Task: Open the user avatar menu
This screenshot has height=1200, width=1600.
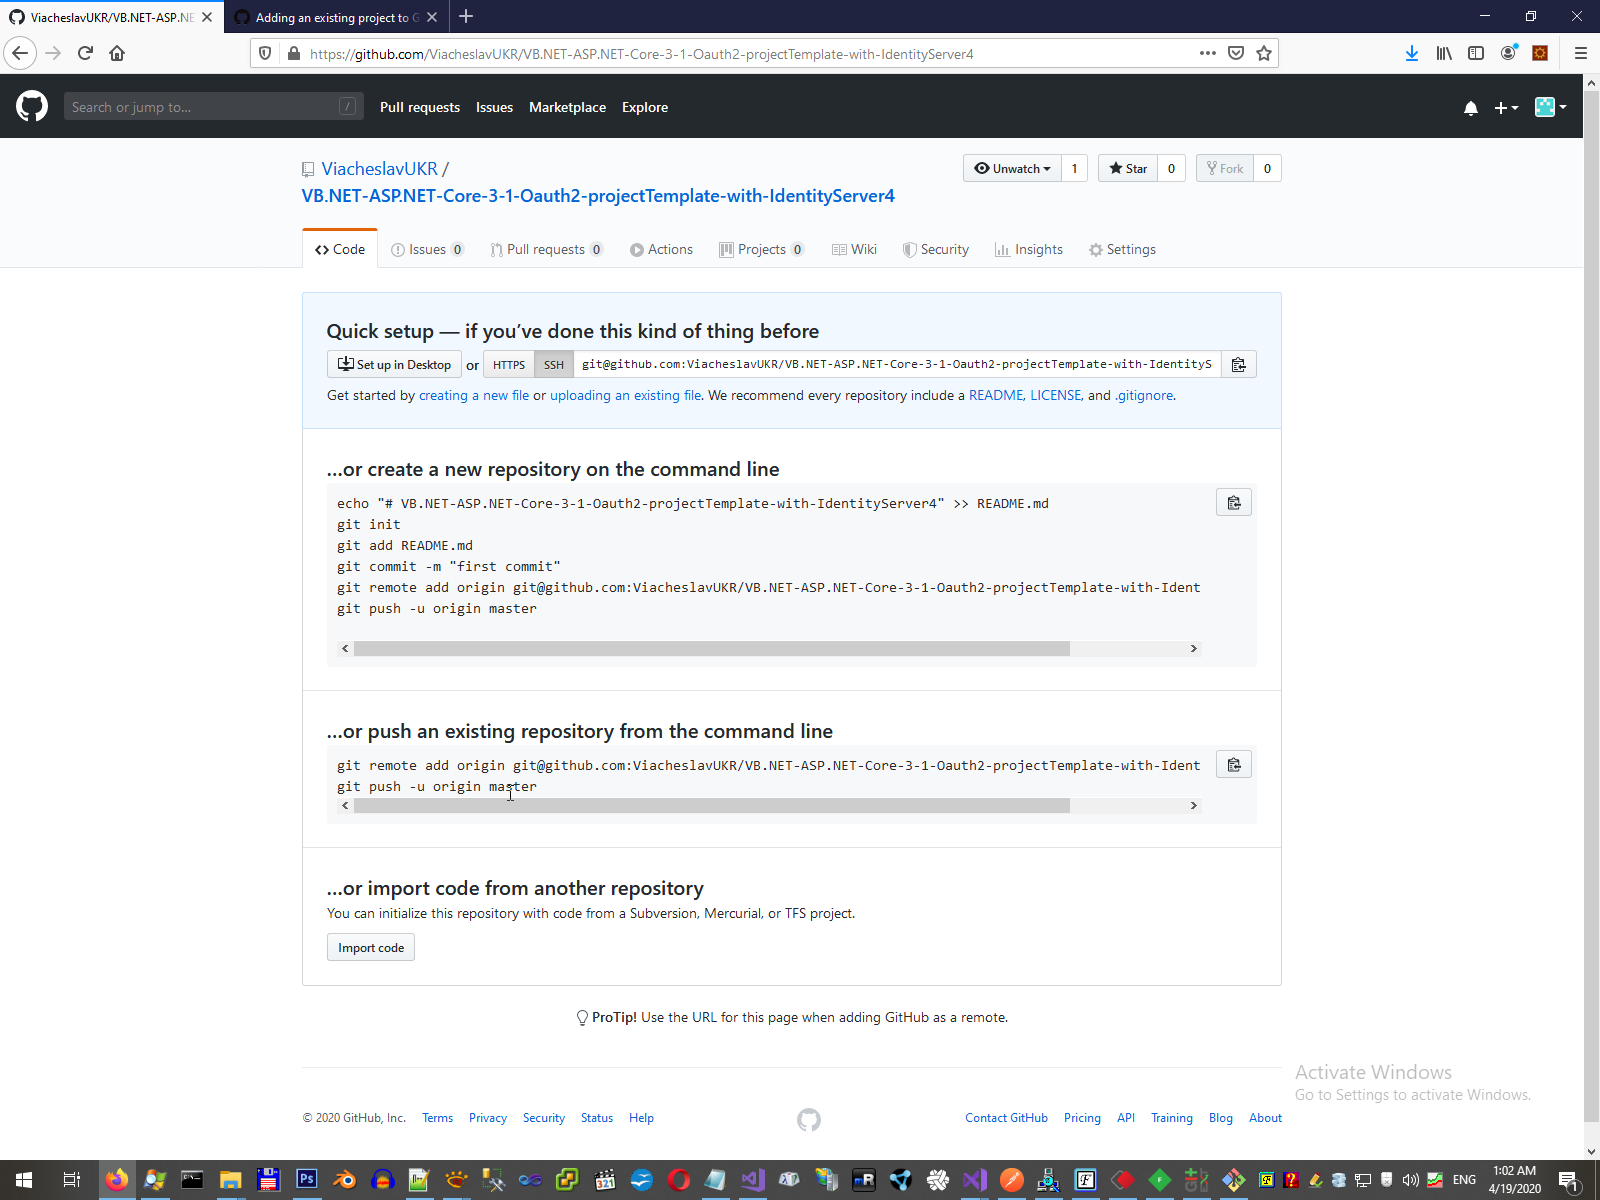Action: coord(1550,107)
